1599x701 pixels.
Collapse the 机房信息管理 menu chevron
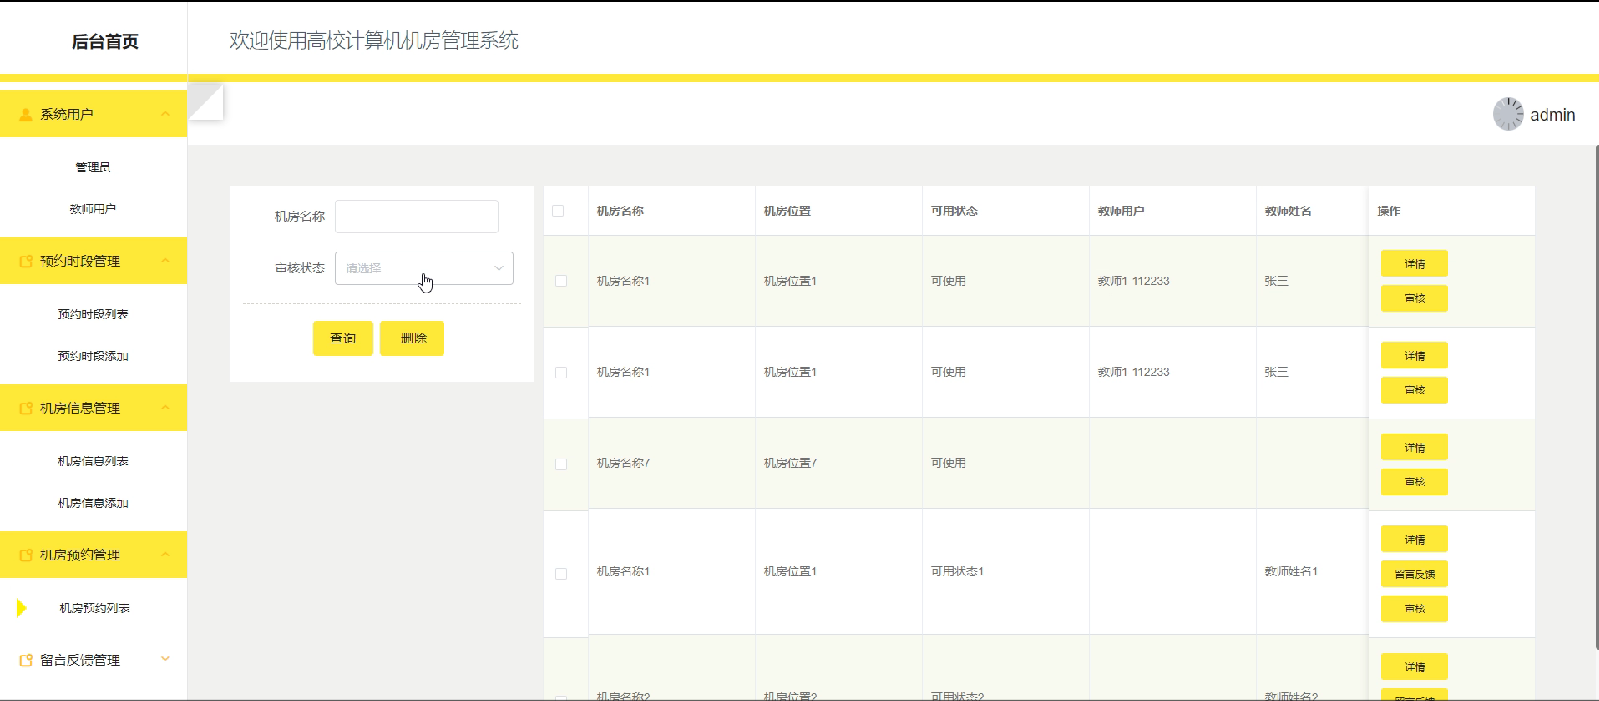click(x=166, y=408)
